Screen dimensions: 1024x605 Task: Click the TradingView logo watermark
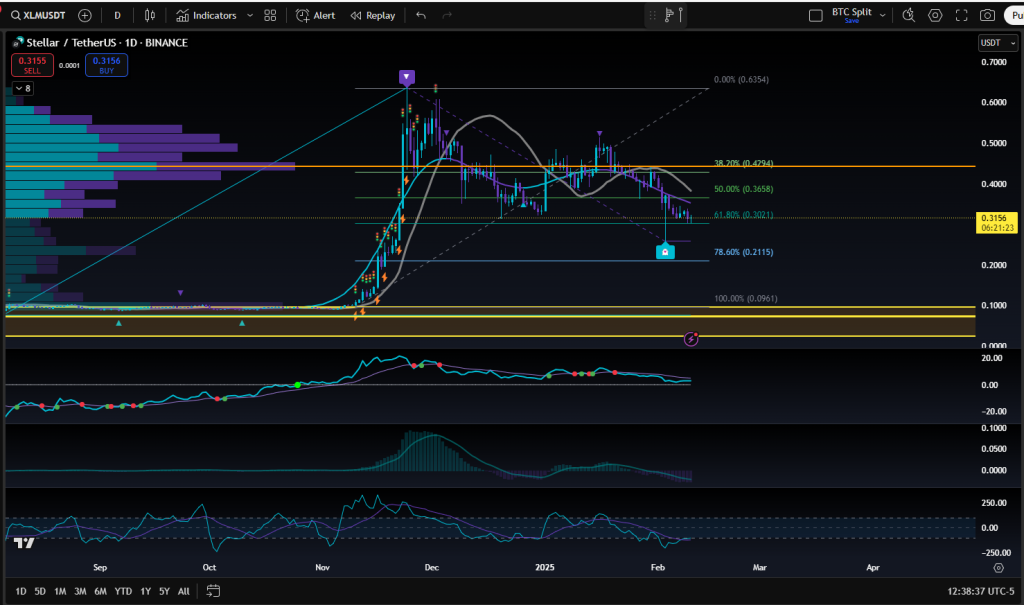click(x=24, y=543)
